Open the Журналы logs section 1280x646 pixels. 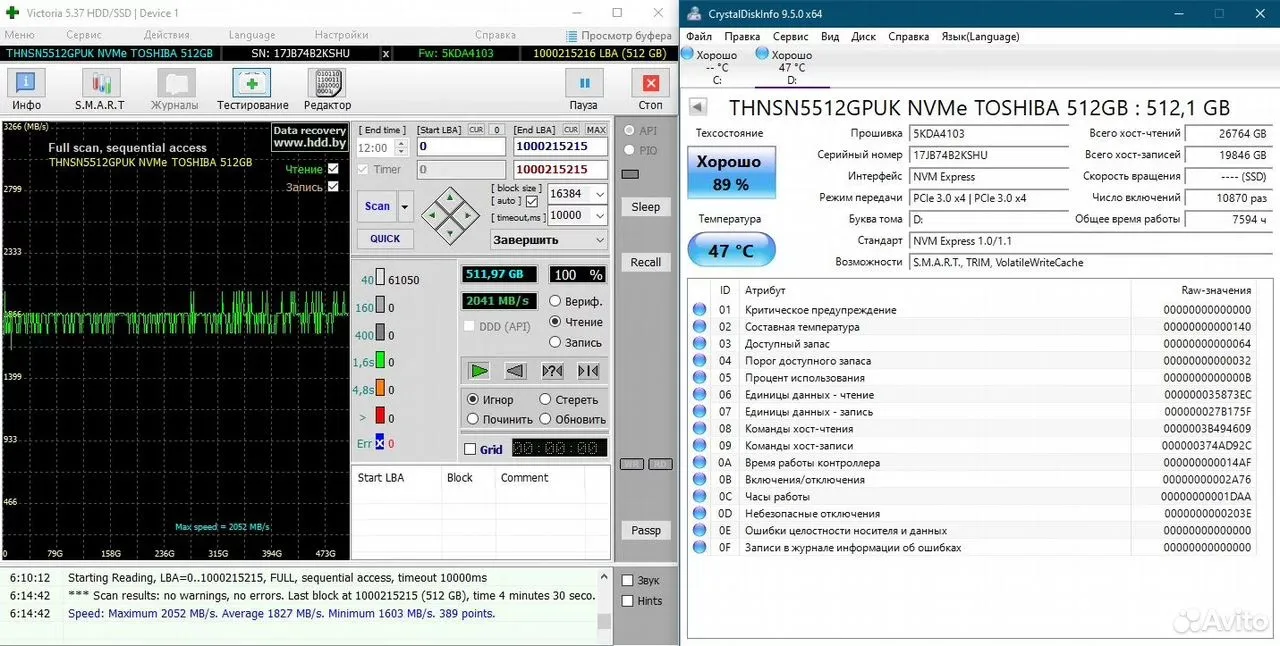[x=175, y=89]
